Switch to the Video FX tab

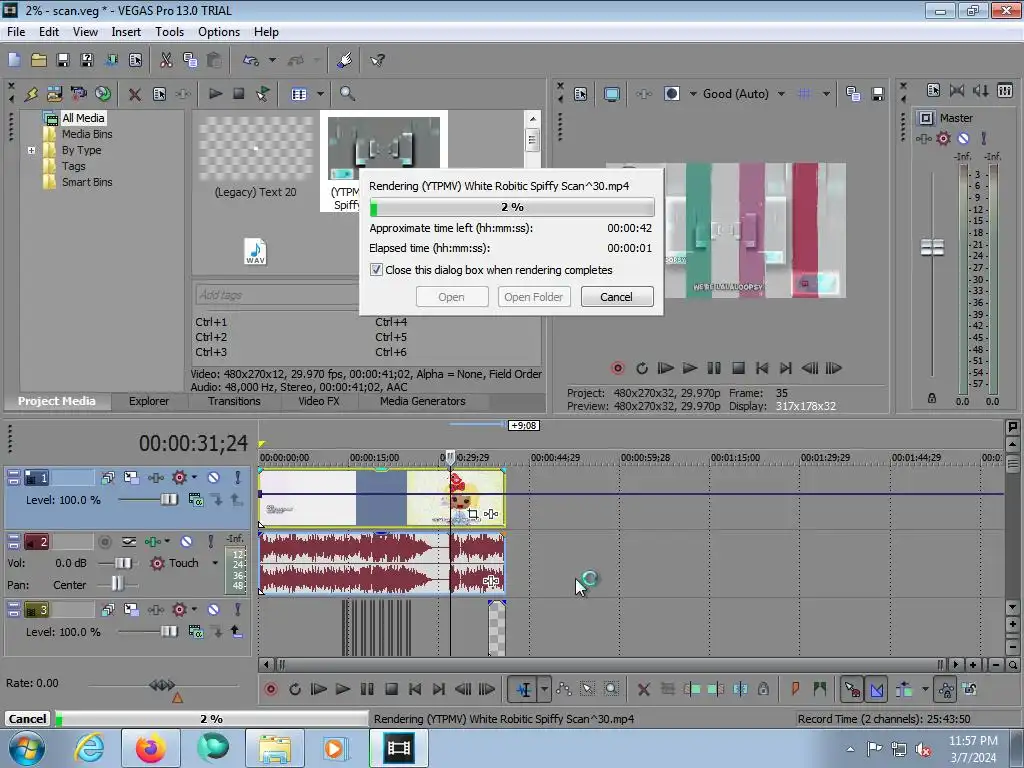[x=319, y=401]
